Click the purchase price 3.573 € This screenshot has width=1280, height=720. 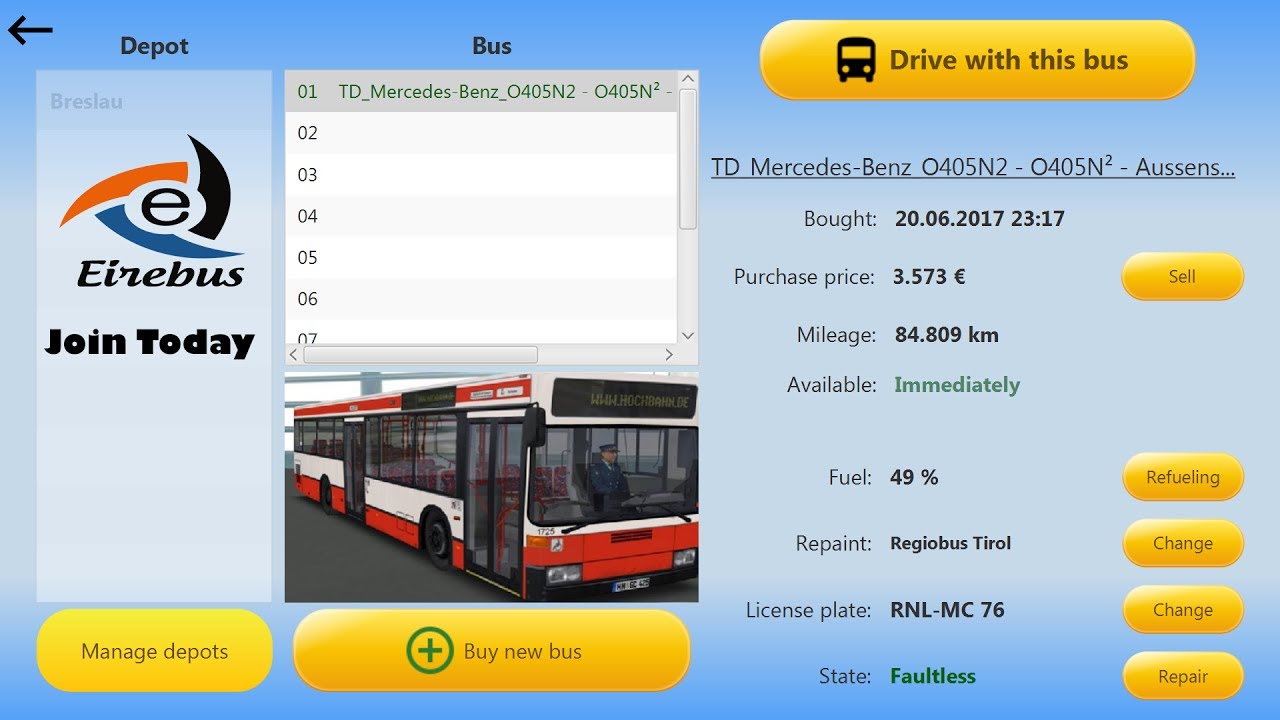tap(929, 276)
